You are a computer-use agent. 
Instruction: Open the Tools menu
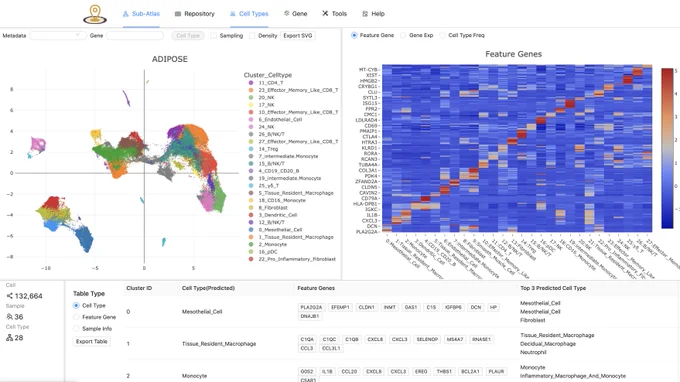tap(334, 14)
